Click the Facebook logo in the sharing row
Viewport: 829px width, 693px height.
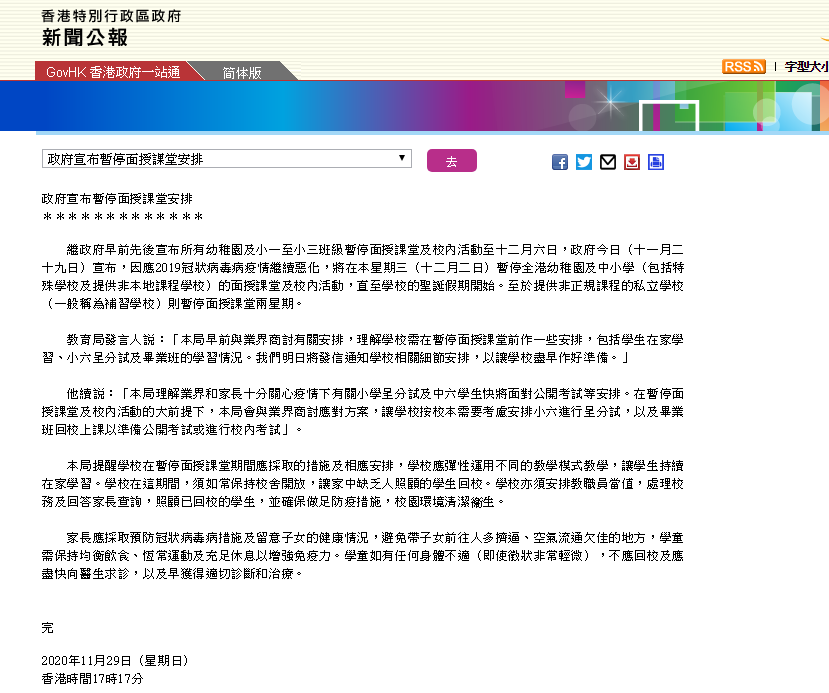click(x=559, y=161)
